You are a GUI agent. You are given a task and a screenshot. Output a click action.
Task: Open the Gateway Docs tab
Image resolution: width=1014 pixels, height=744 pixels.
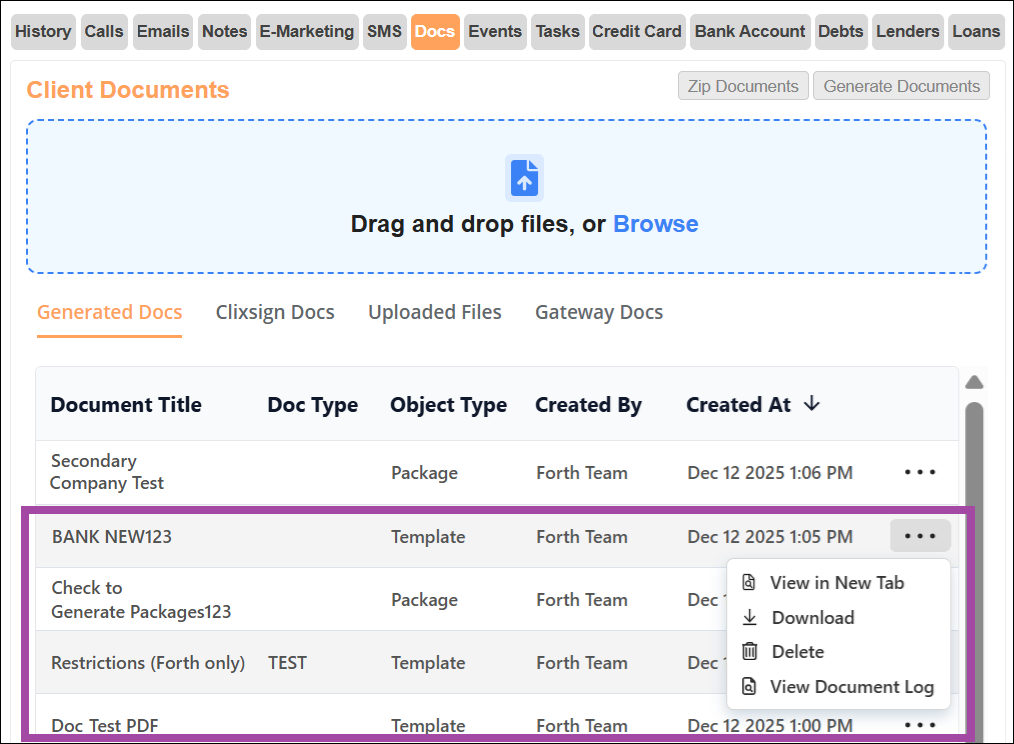tap(598, 312)
